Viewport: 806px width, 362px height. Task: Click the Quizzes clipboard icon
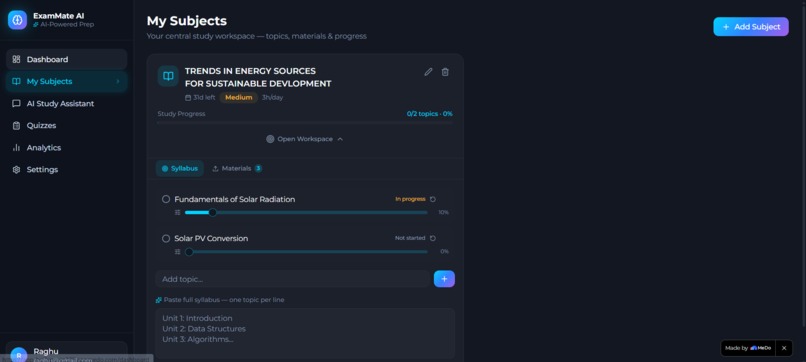[x=16, y=125]
